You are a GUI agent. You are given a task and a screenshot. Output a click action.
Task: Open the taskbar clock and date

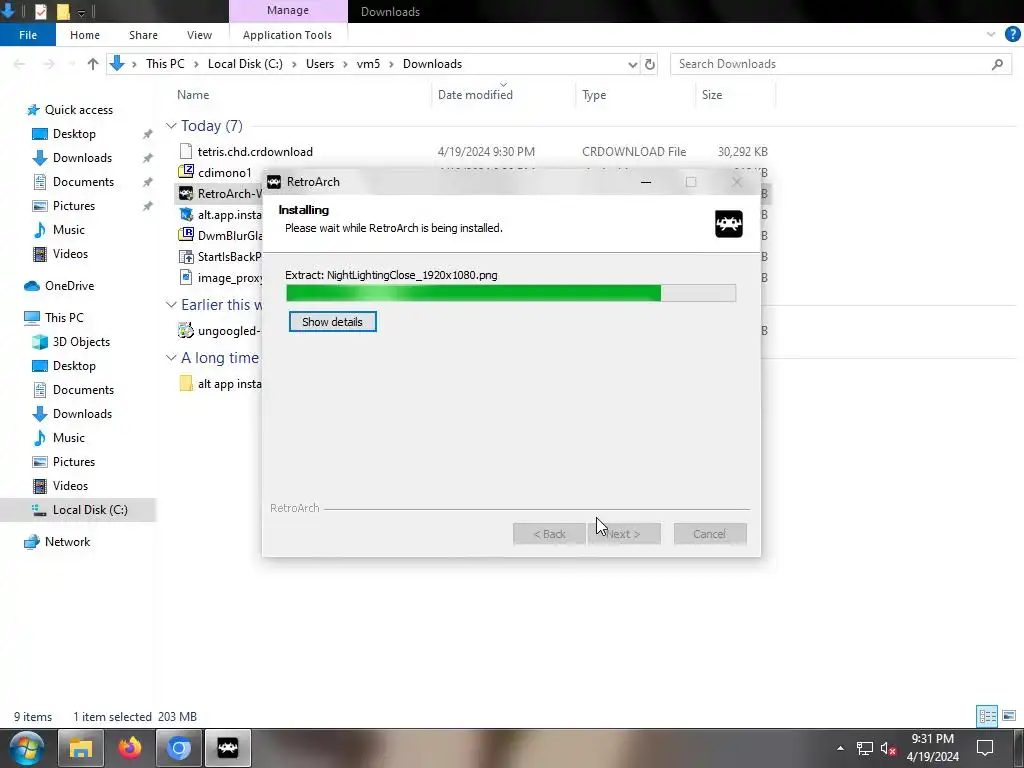point(933,748)
